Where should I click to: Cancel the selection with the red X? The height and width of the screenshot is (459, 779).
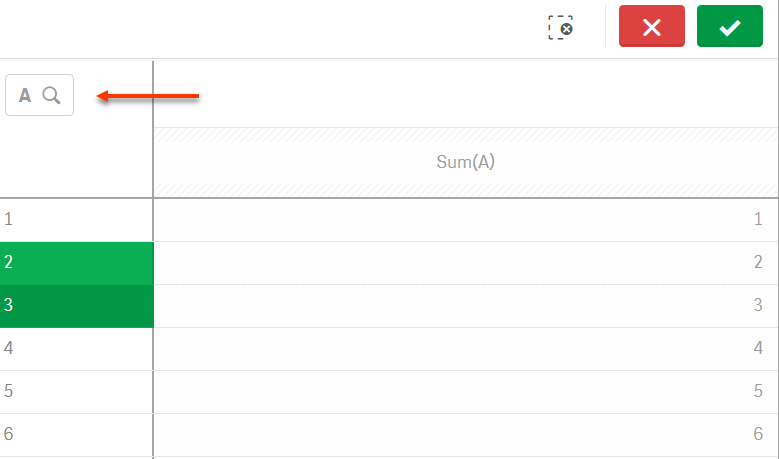tap(651, 27)
